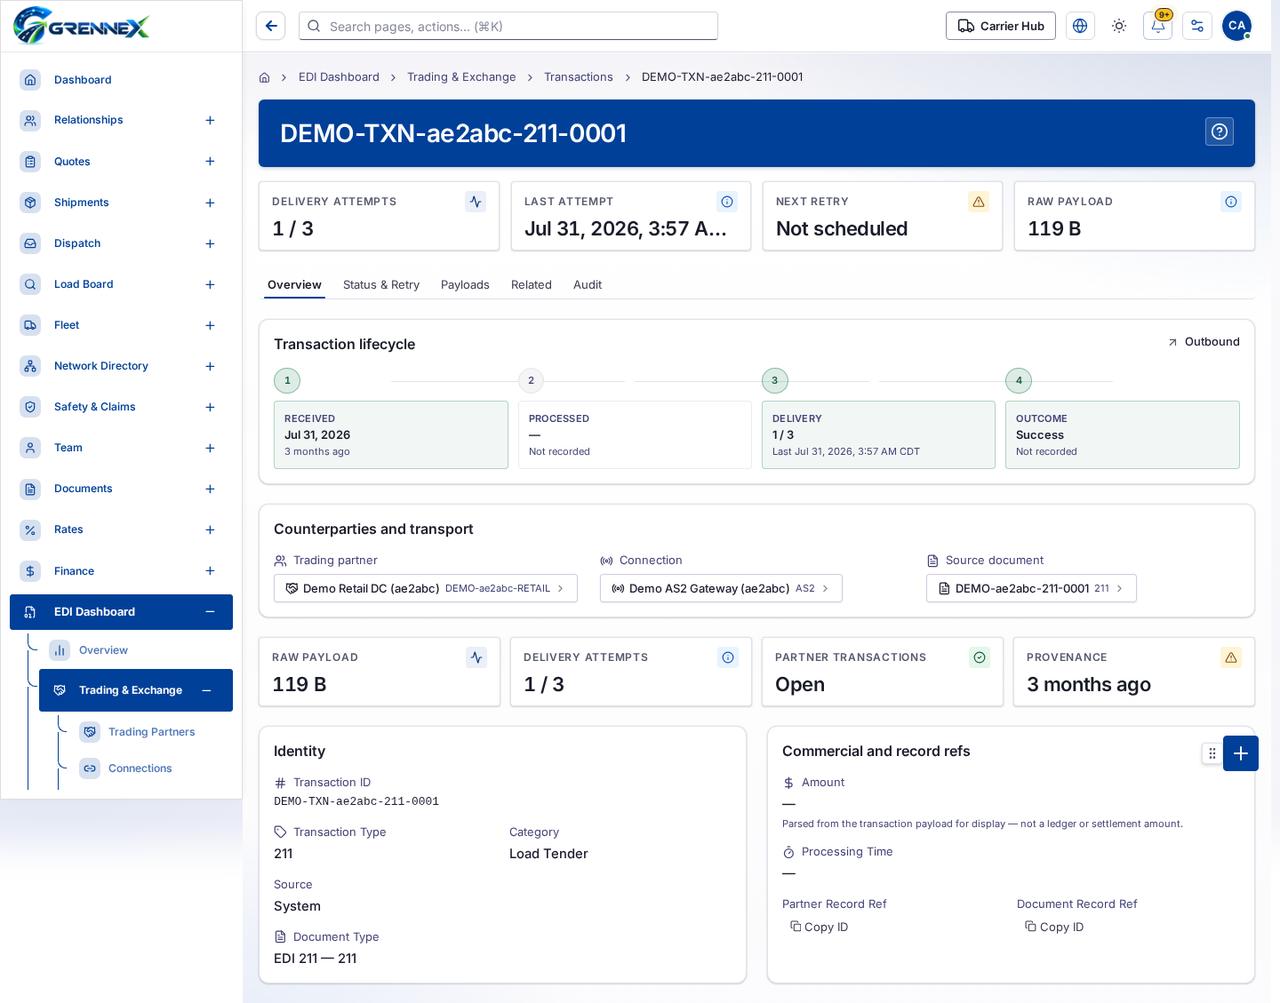
Task: Click the drag handle beside the blue plus button
Action: [1212, 753]
